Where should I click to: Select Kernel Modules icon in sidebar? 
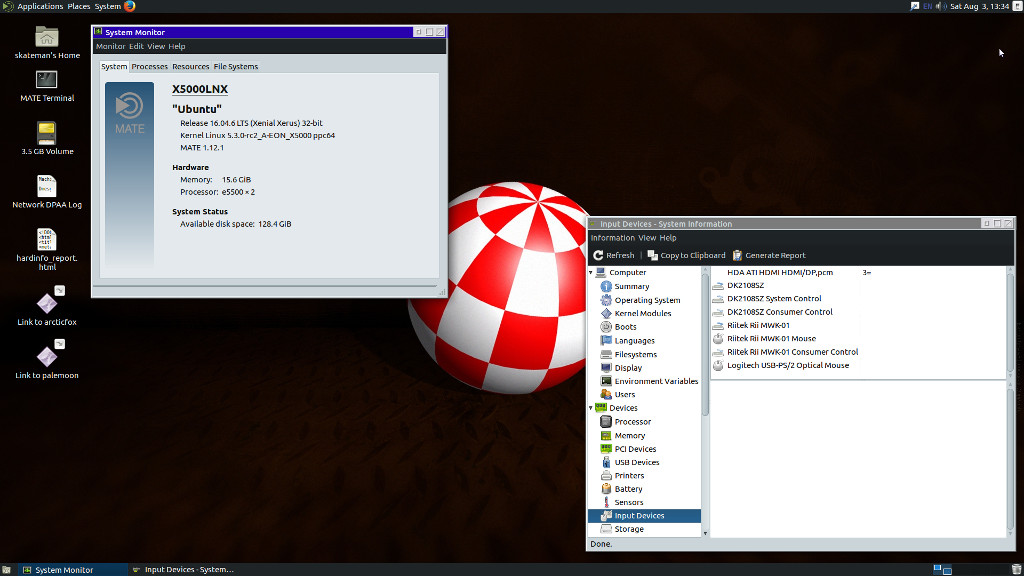tap(606, 313)
